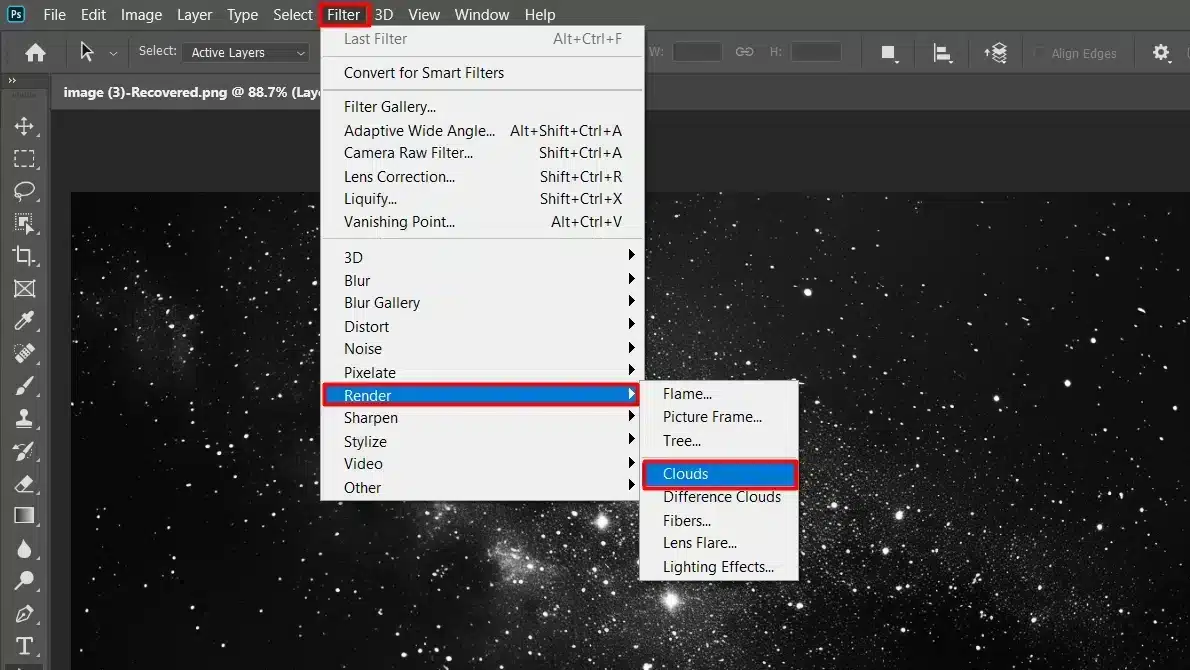Open the Image menu
This screenshot has width=1190, height=670.
pos(141,14)
